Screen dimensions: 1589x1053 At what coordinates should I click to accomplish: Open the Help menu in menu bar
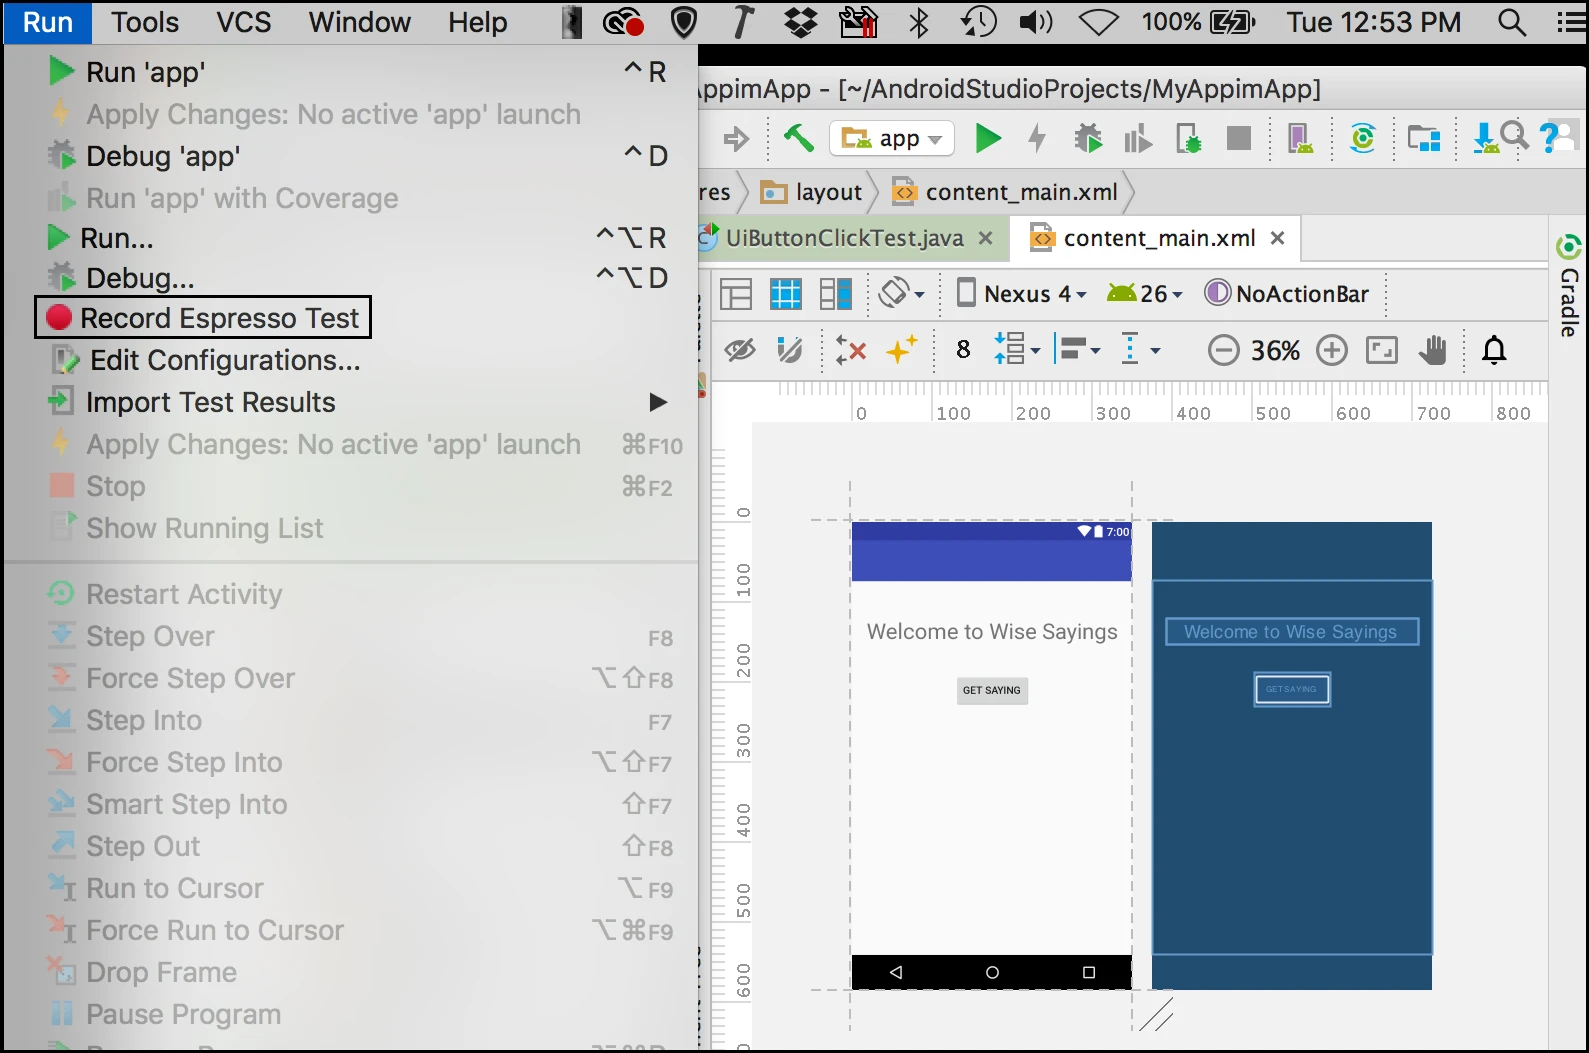point(477,22)
